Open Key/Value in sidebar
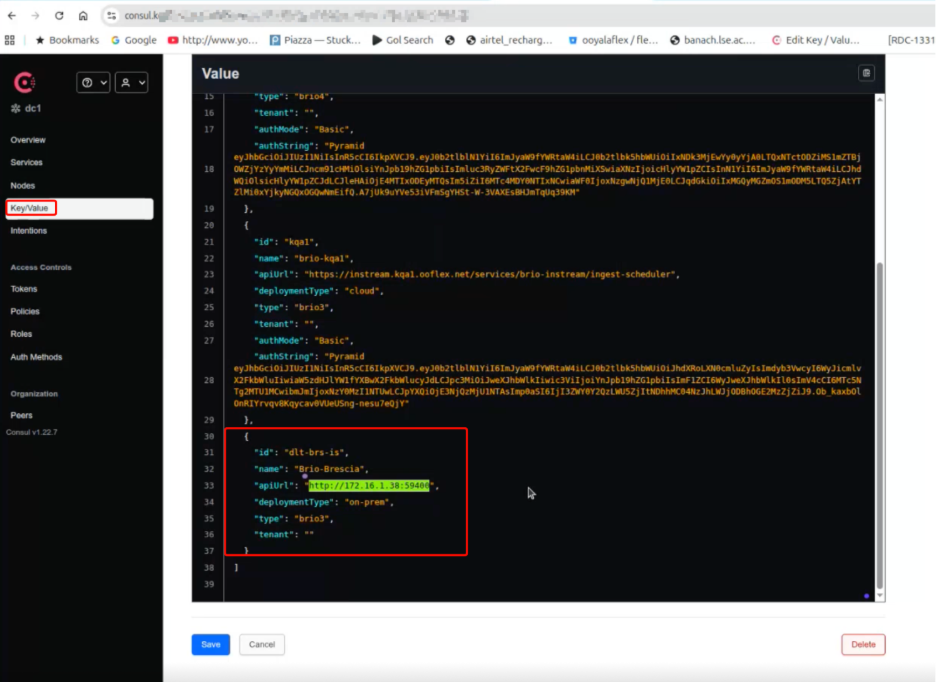The height and width of the screenshot is (682, 936). coord(79,208)
